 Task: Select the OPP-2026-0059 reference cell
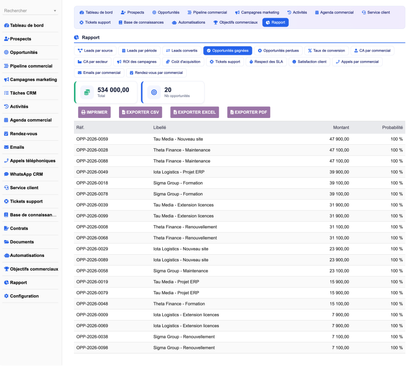(92, 139)
